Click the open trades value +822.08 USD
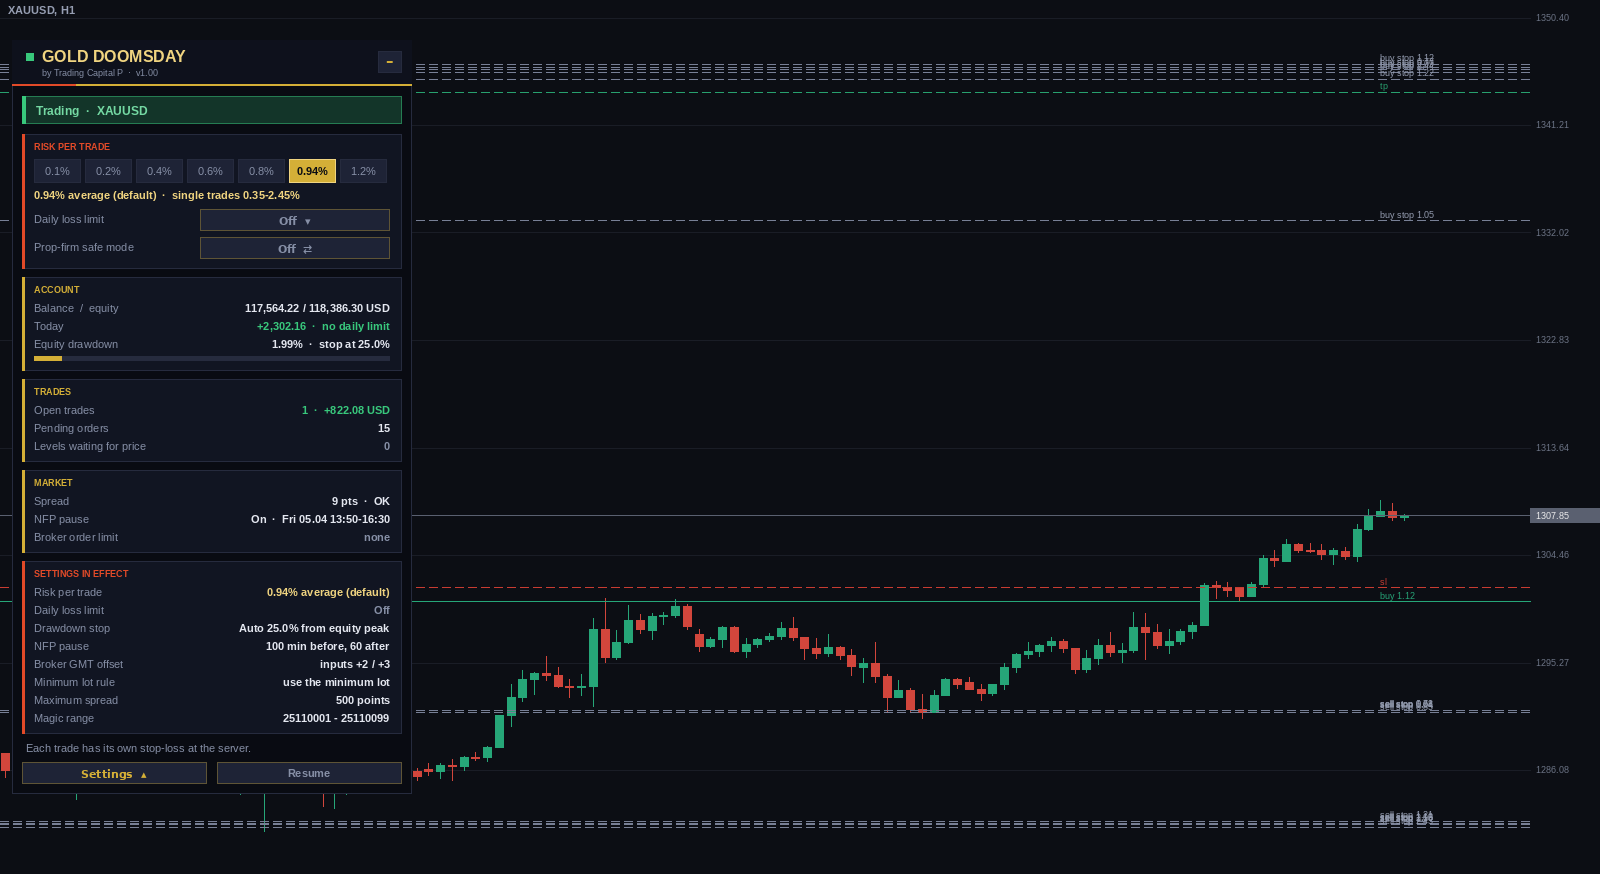This screenshot has height=874, width=1600. pyautogui.click(x=357, y=410)
